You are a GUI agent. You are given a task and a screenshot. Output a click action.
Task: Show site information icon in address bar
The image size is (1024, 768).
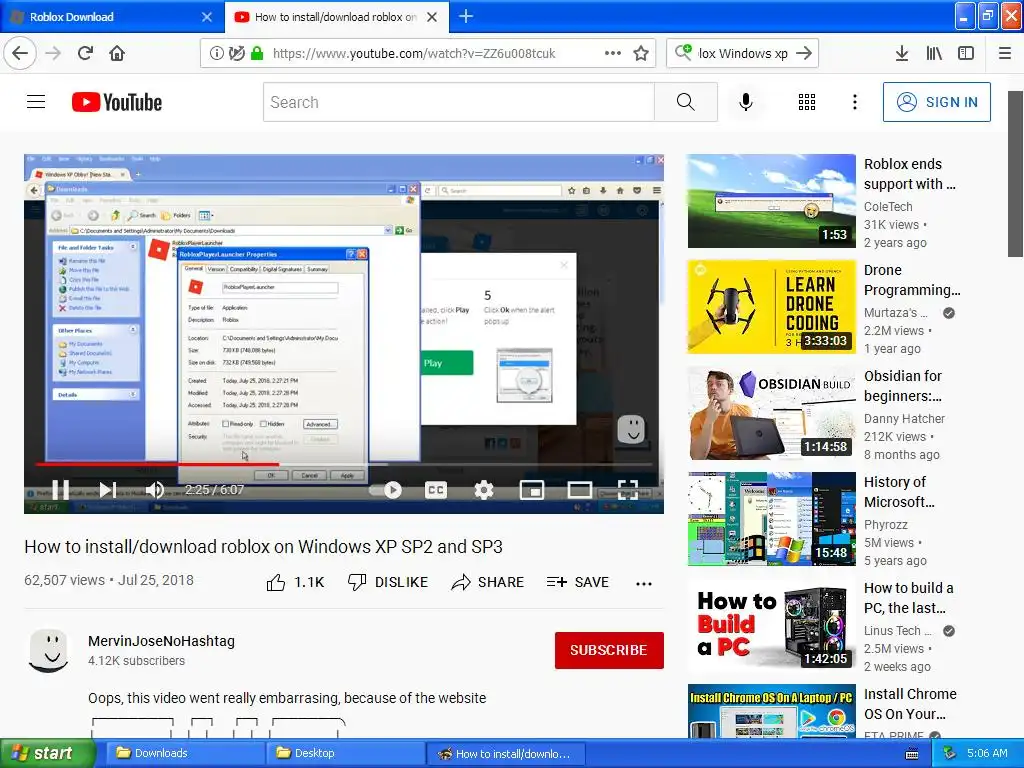click(x=216, y=54)
